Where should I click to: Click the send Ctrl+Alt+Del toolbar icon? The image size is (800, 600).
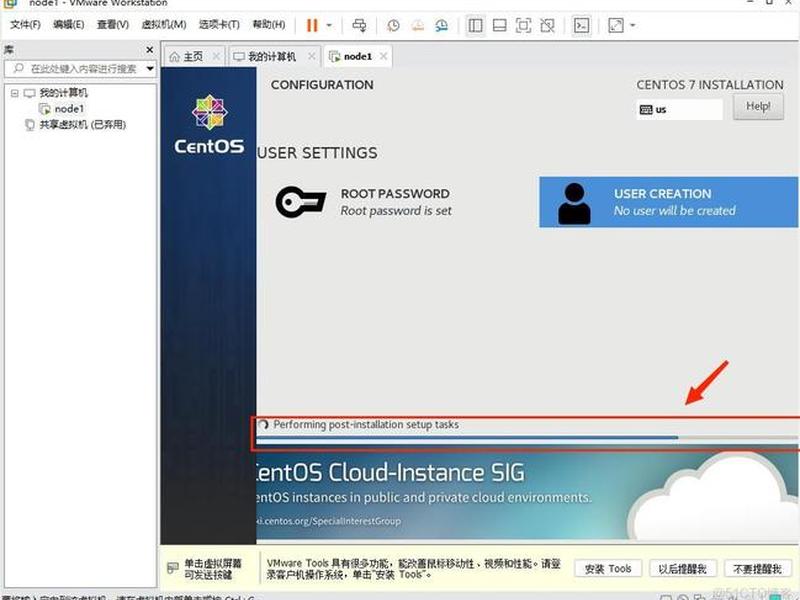tap(359, 25)
